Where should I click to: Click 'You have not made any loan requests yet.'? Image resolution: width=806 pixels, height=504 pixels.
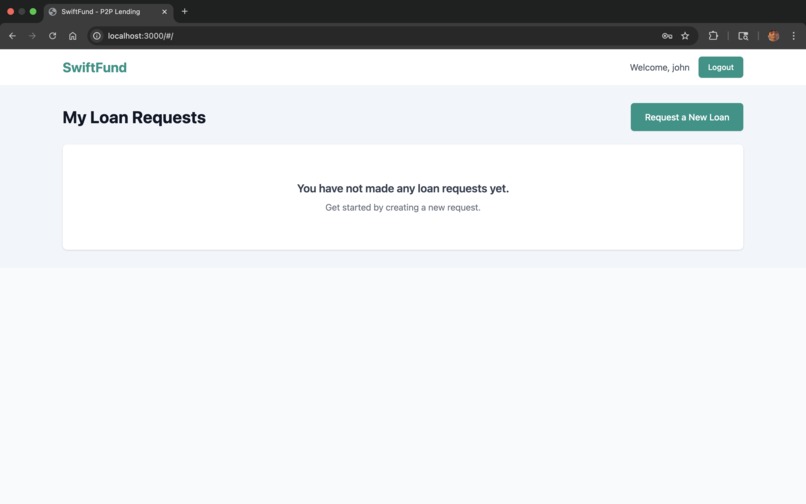point(402,189)
